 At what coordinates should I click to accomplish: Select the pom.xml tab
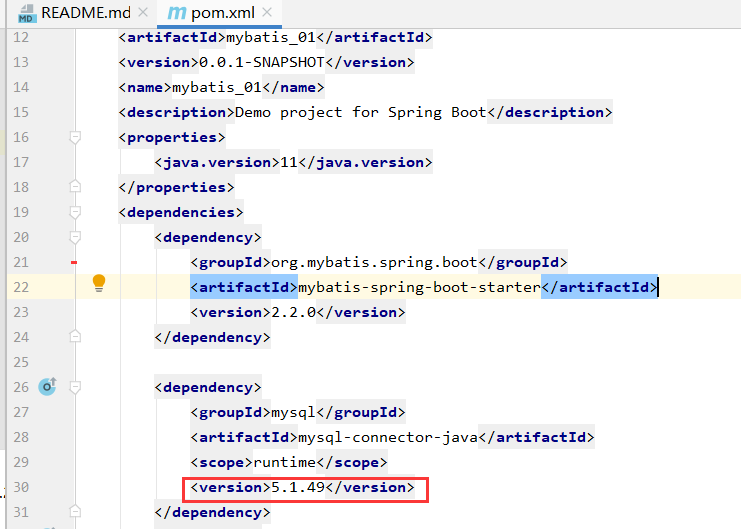tap(219, 13)
